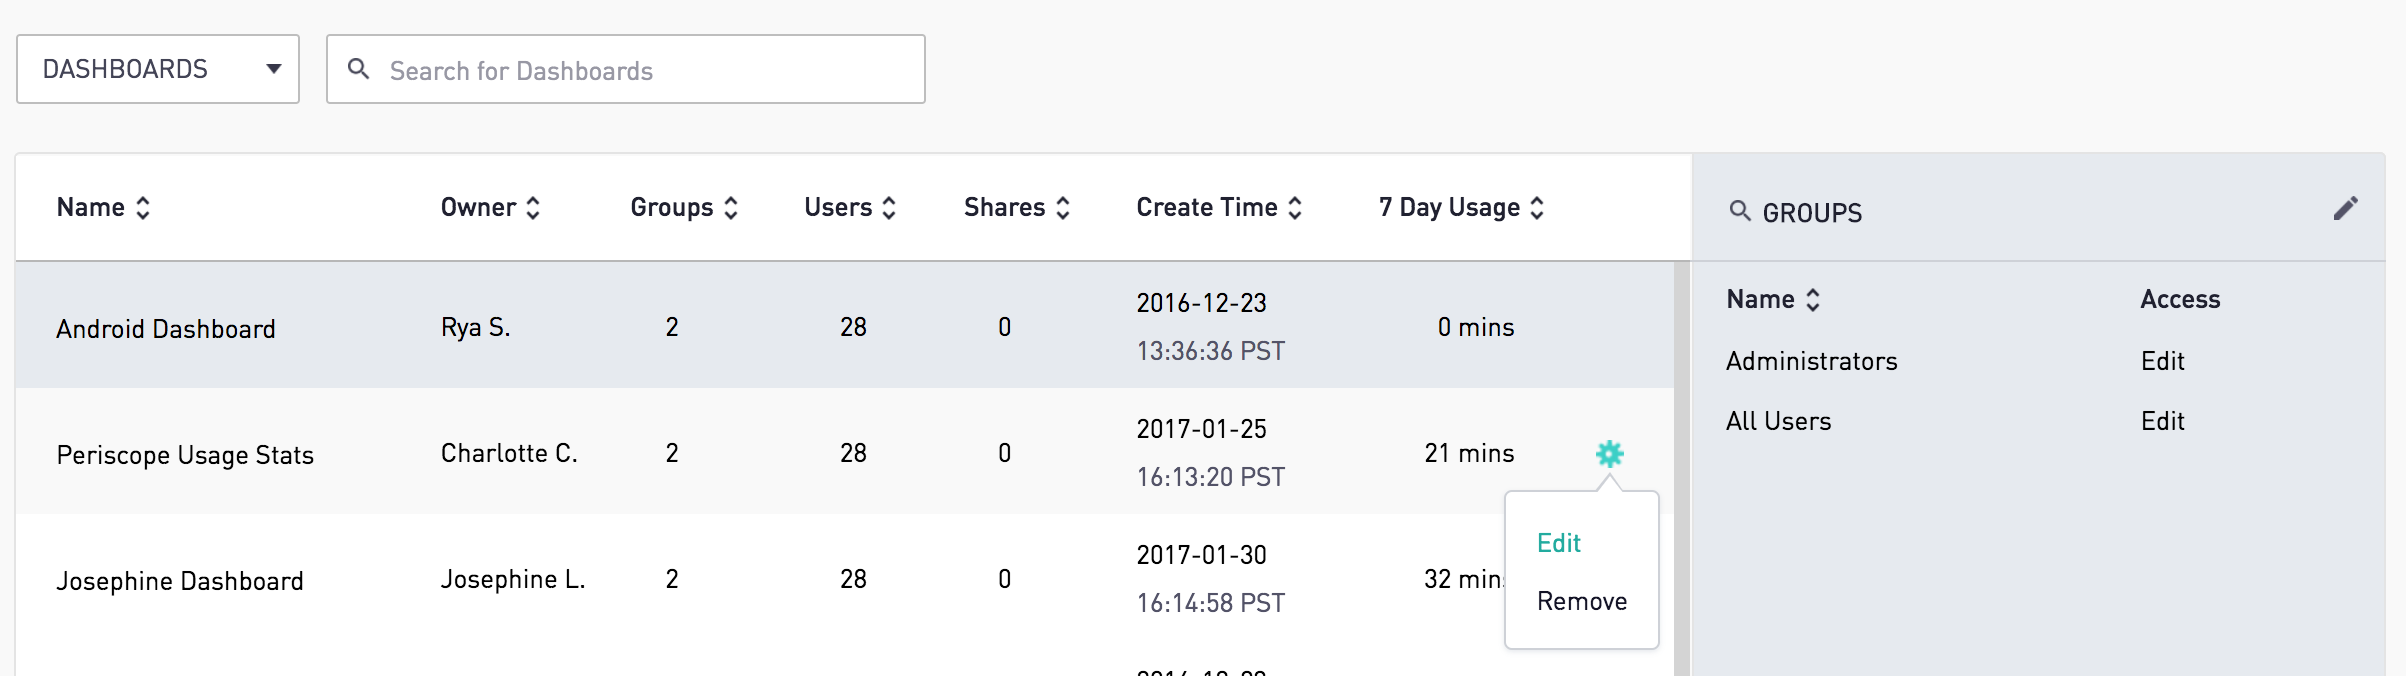Click the magnifier icon beside GROUPS
Viewport: 2406px width, 676px height.
pyautogui.click(x=1740, y=211)
